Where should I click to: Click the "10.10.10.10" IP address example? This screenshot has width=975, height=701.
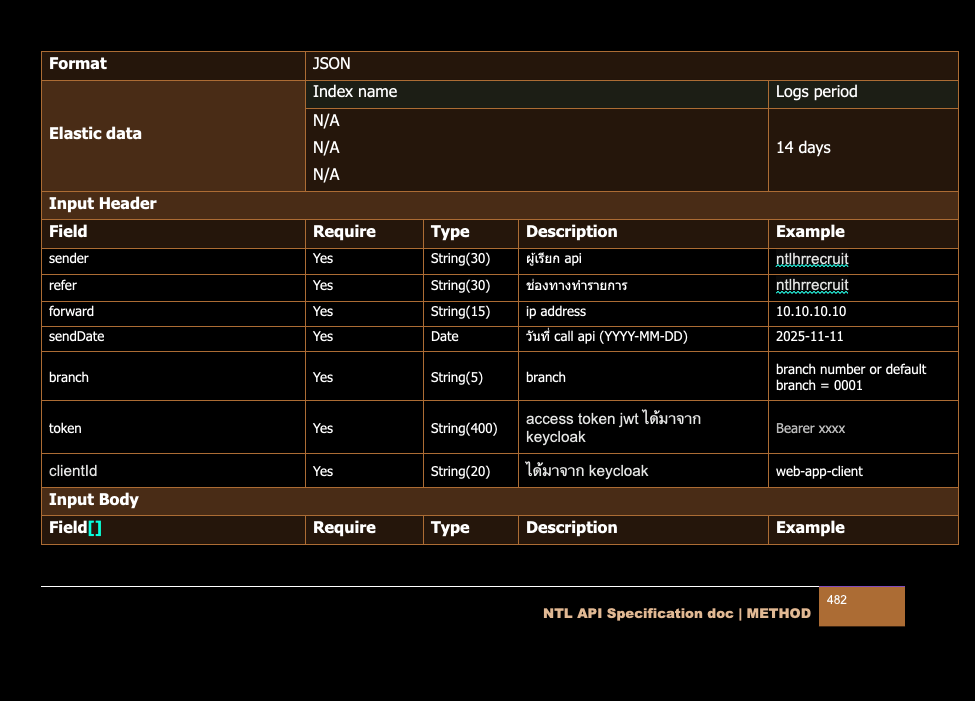click(x=811, y=312)
